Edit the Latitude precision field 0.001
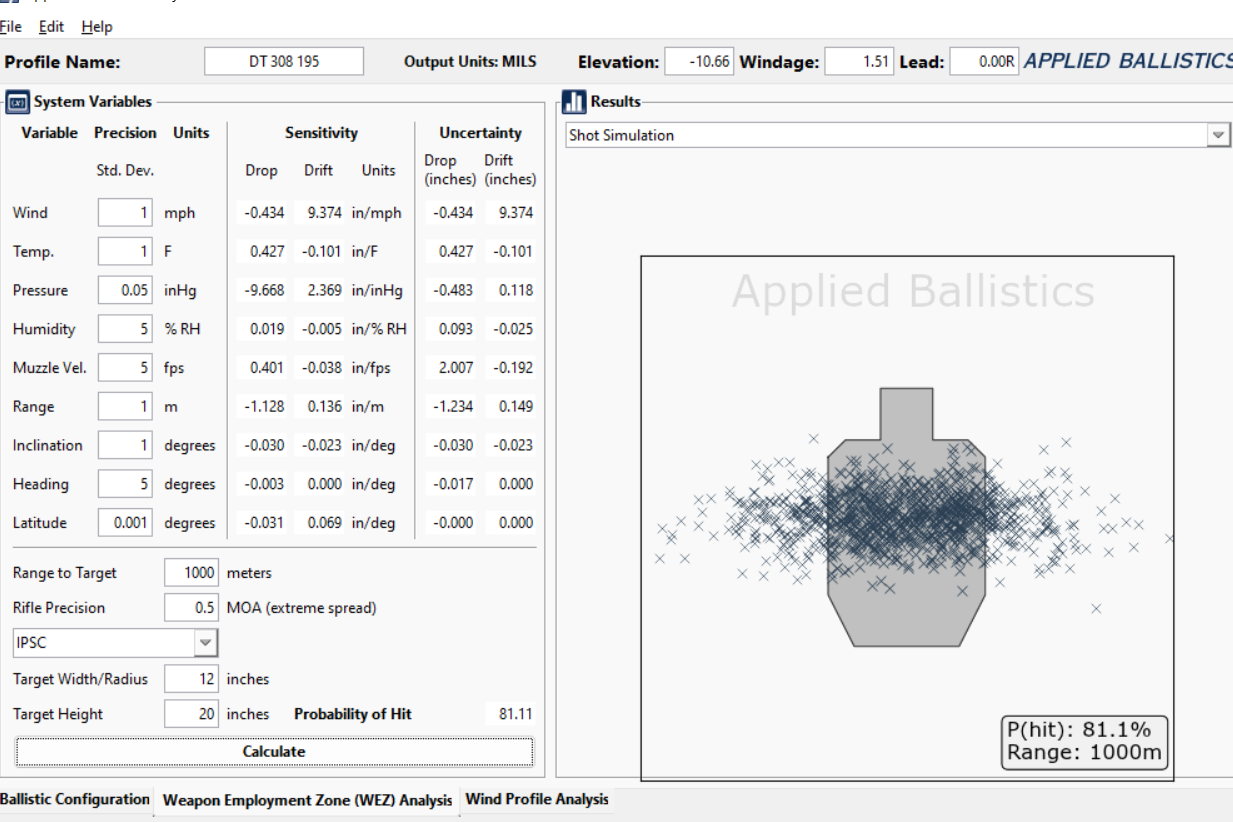The height and width of the screenshot is (822, 1233). pyautogui.click(x=125, y=523)
